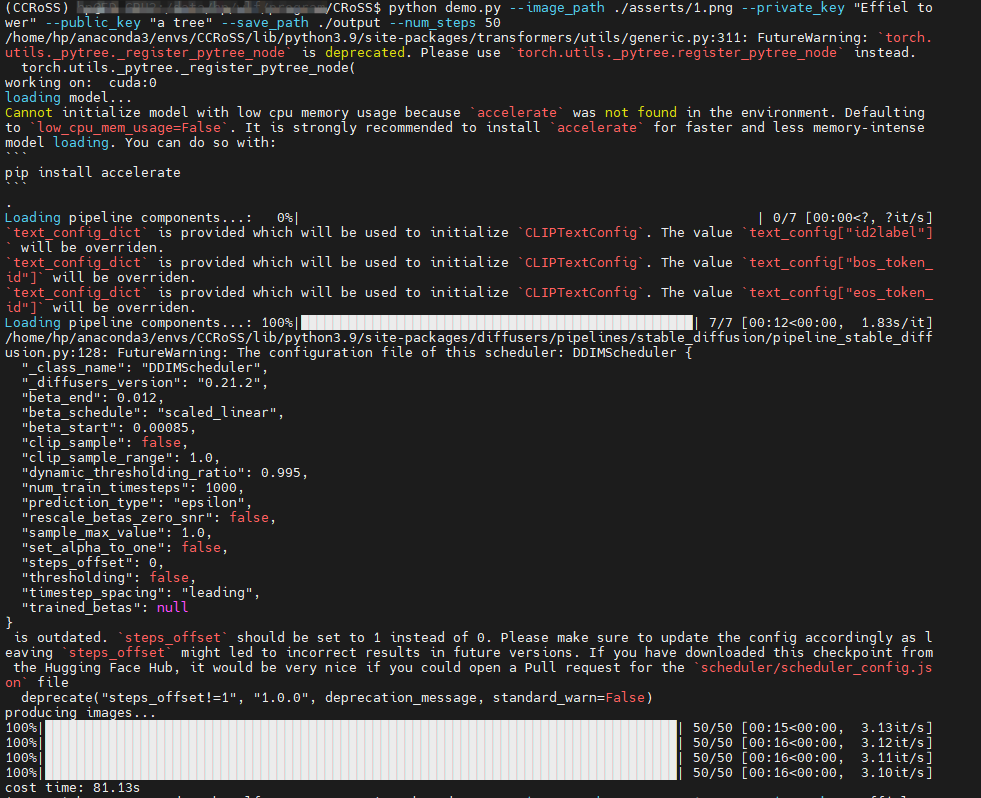Click the 'scheduler/scheduler_config.js' red text

point(816,668)
